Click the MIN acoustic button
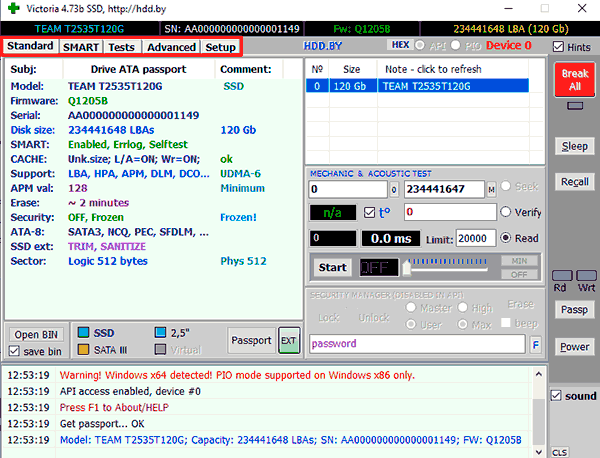 519,261
